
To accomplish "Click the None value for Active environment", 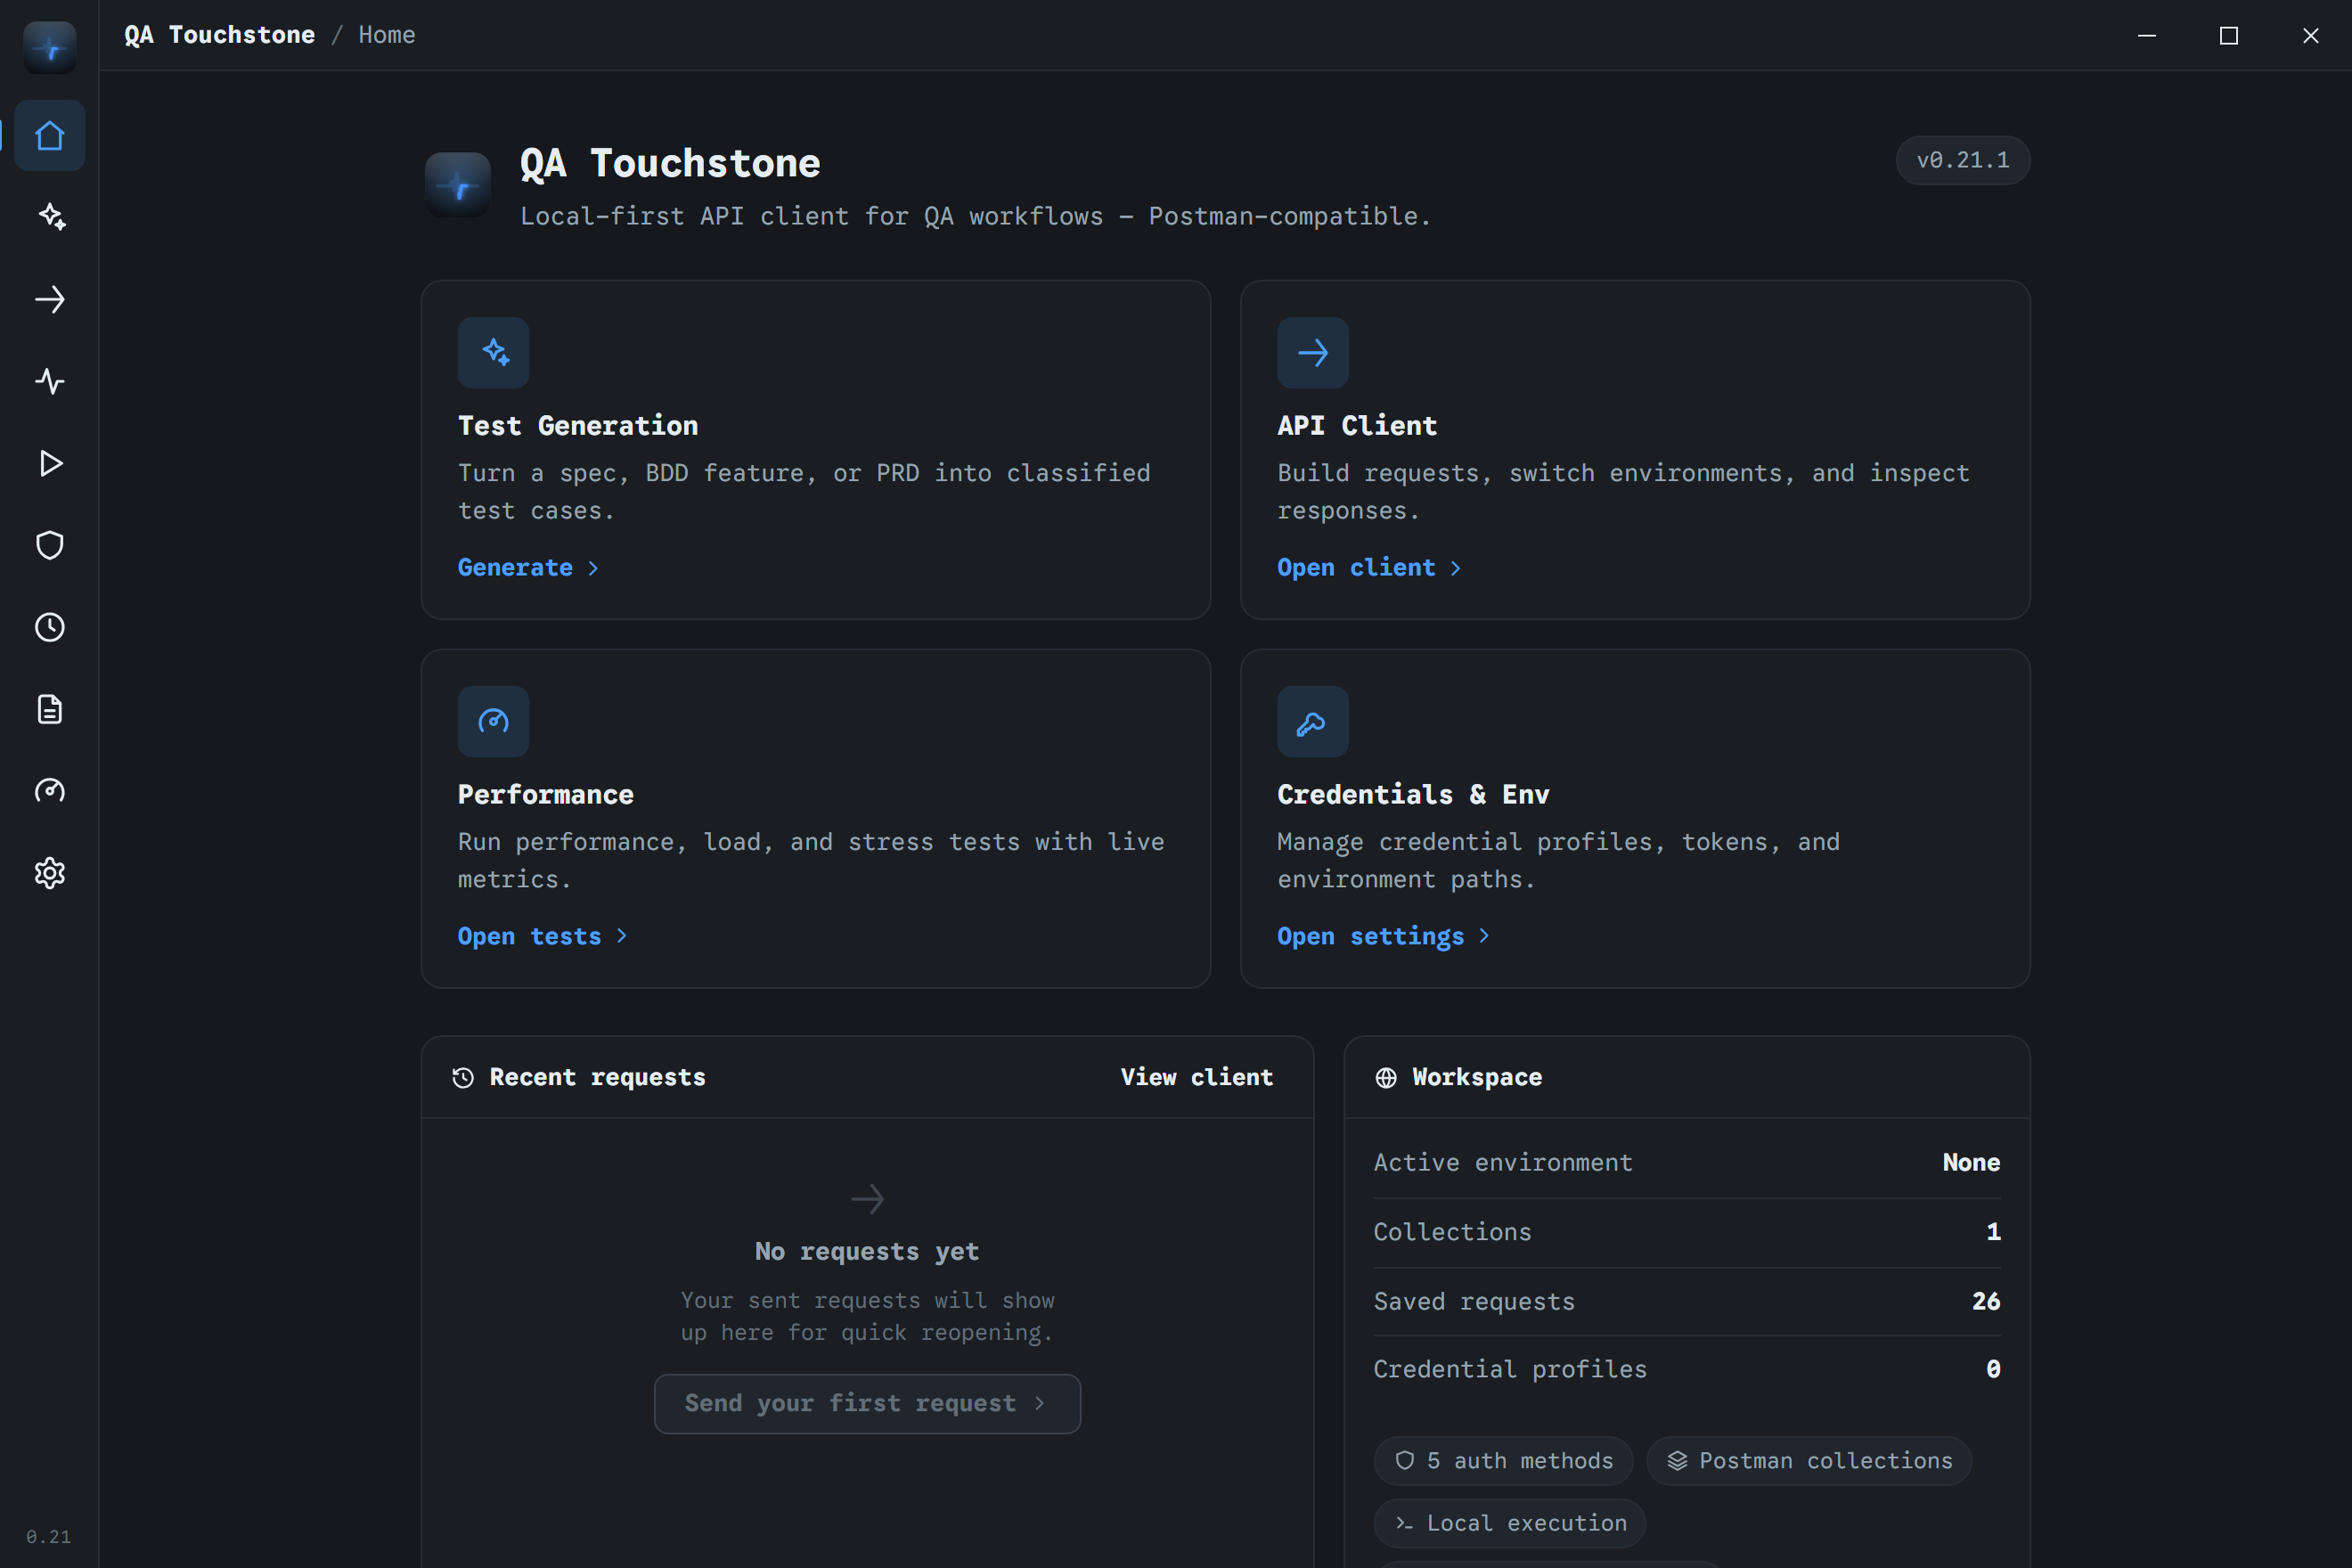I will pos(1971,1162).
